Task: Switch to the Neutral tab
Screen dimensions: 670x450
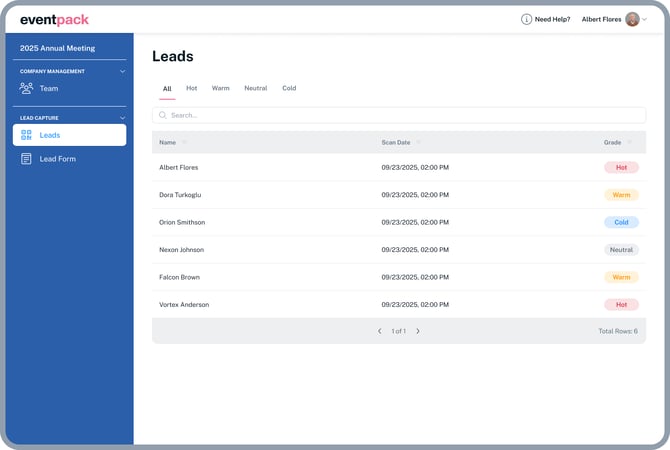Action: (255, 88)
